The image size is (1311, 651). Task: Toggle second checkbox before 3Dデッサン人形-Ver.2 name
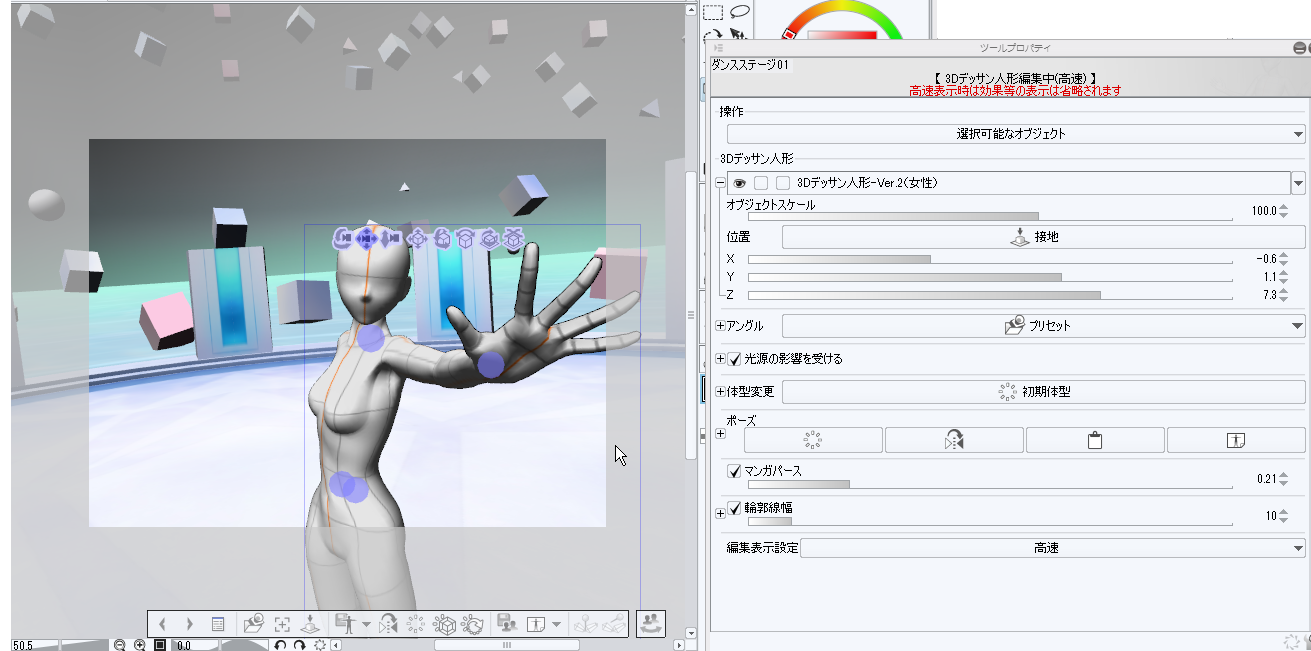pyautogui.click(x=783, y=183)
